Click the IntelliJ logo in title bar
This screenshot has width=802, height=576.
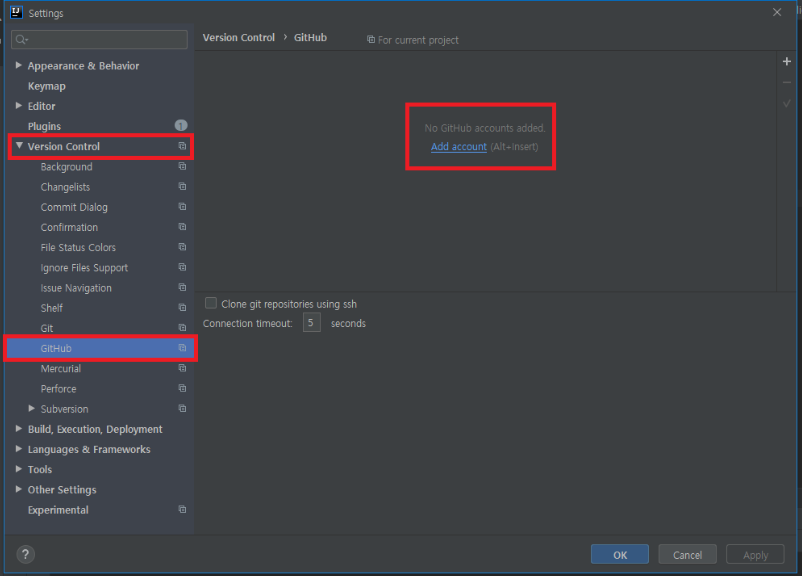(16, 12)
